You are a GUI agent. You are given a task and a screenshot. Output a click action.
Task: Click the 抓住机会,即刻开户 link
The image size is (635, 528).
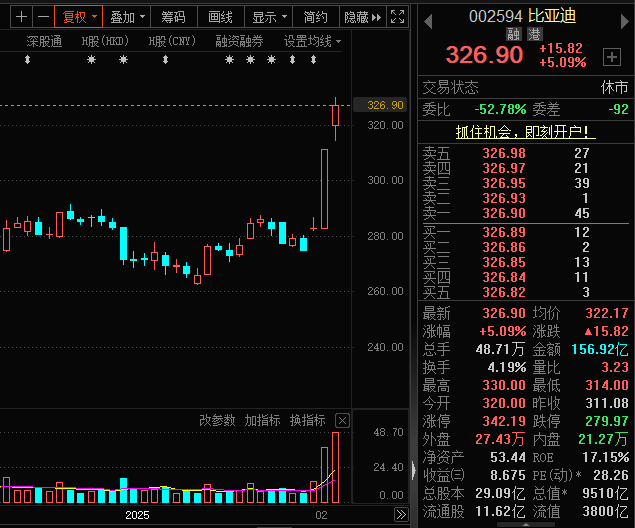525,131
